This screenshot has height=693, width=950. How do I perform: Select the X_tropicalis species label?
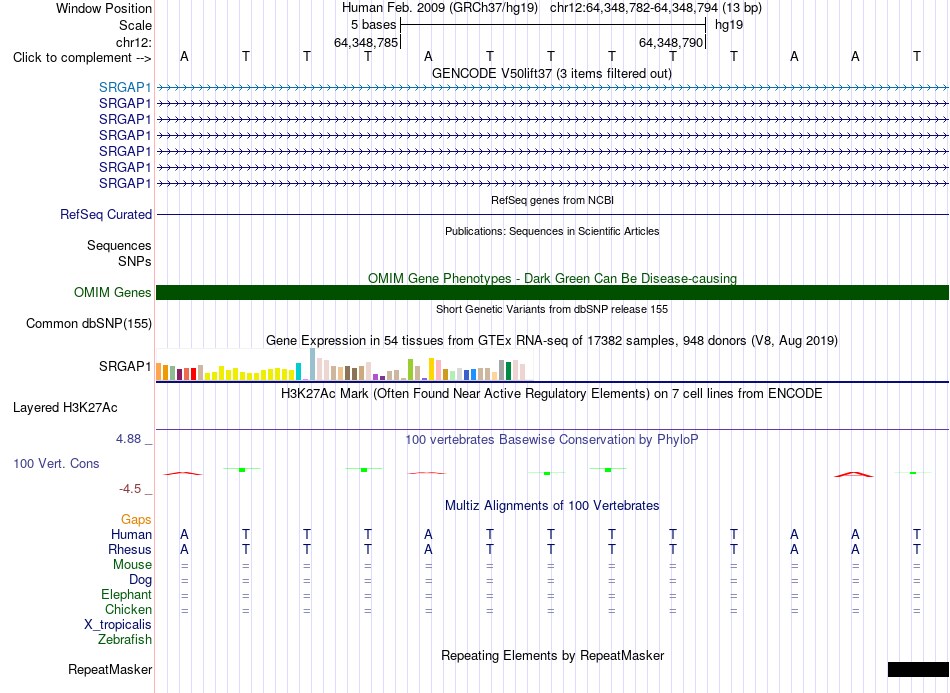click(118, 625)
